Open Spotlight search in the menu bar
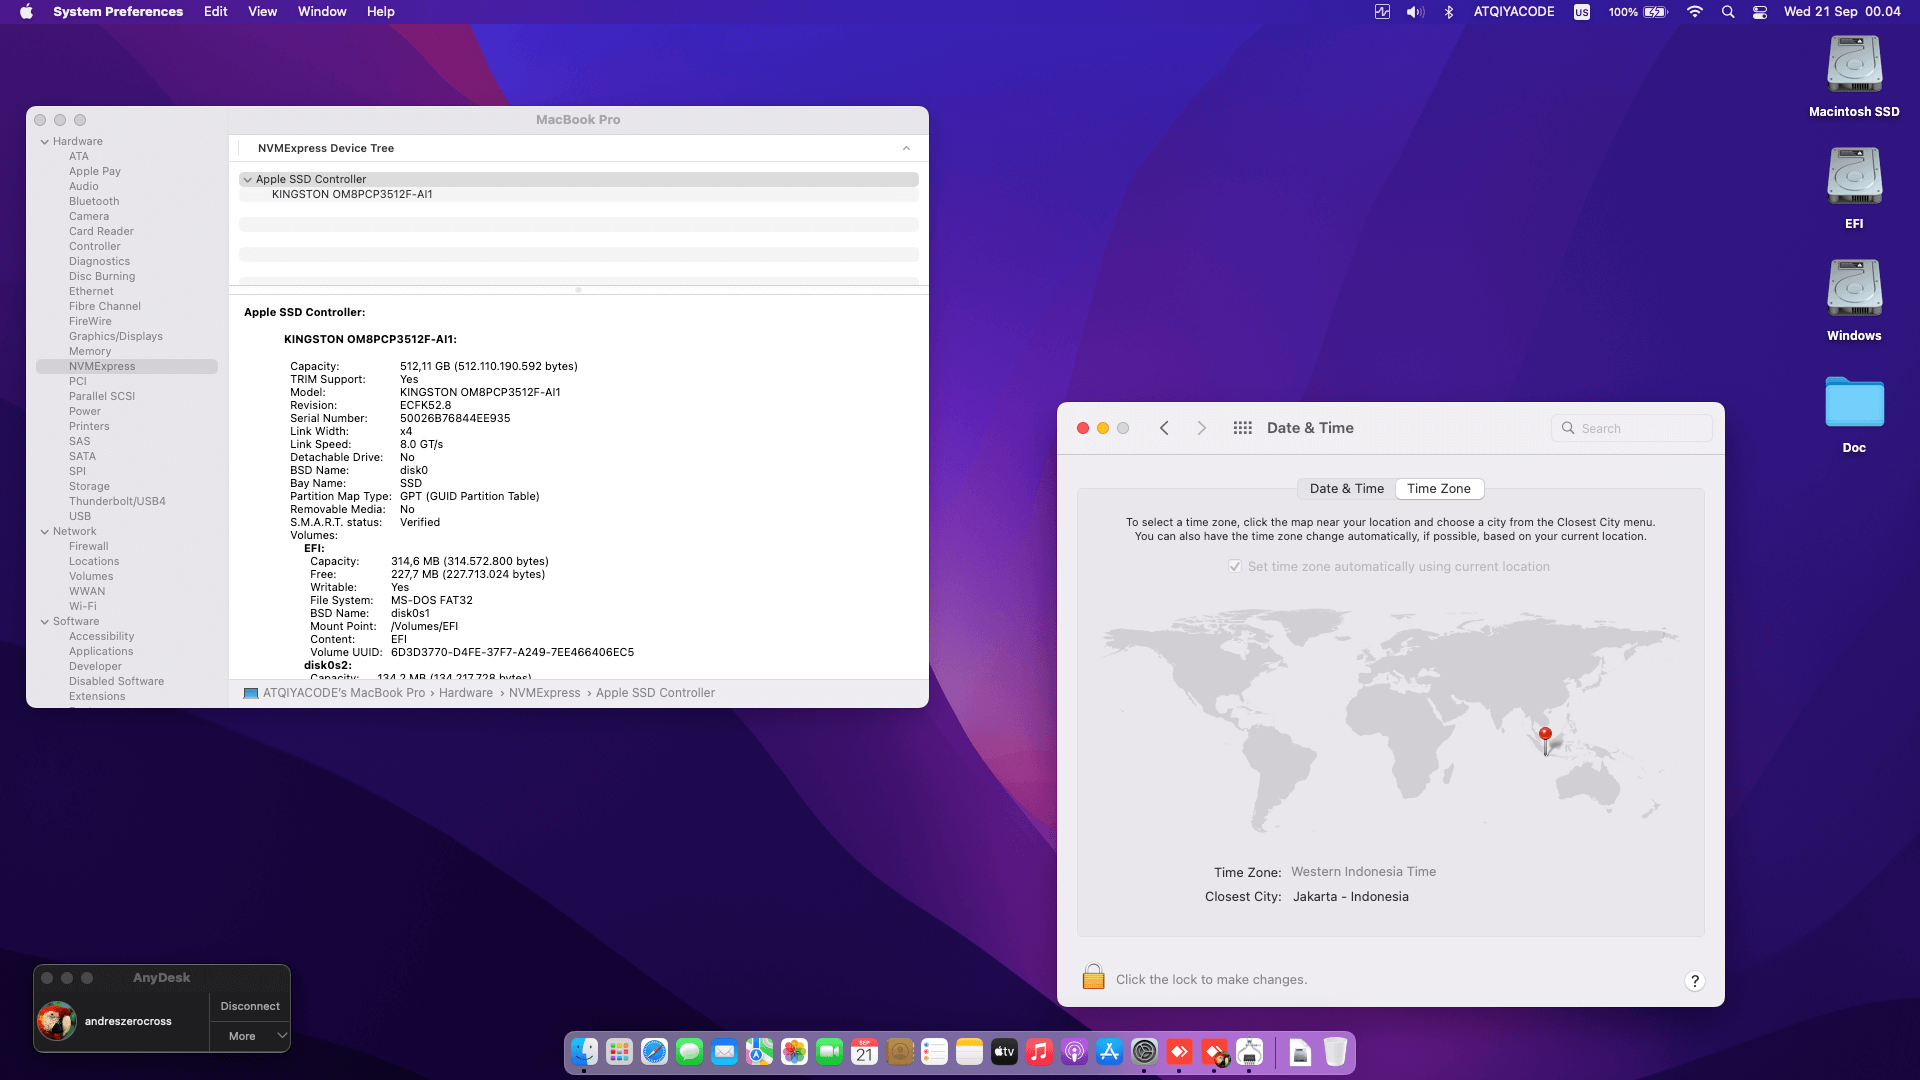The image size is (1920, 1080). [1727, 12]
